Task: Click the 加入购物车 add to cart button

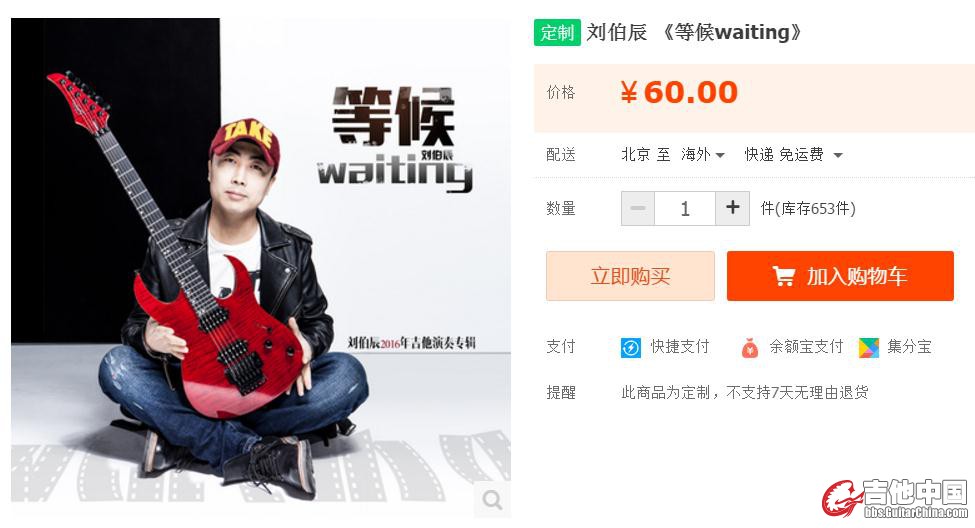Action: coord(840,276)
